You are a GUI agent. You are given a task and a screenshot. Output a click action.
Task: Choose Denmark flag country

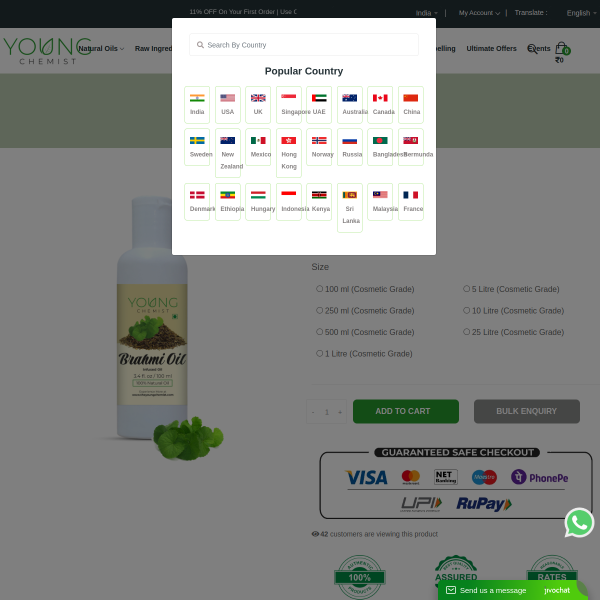(197, 202)
